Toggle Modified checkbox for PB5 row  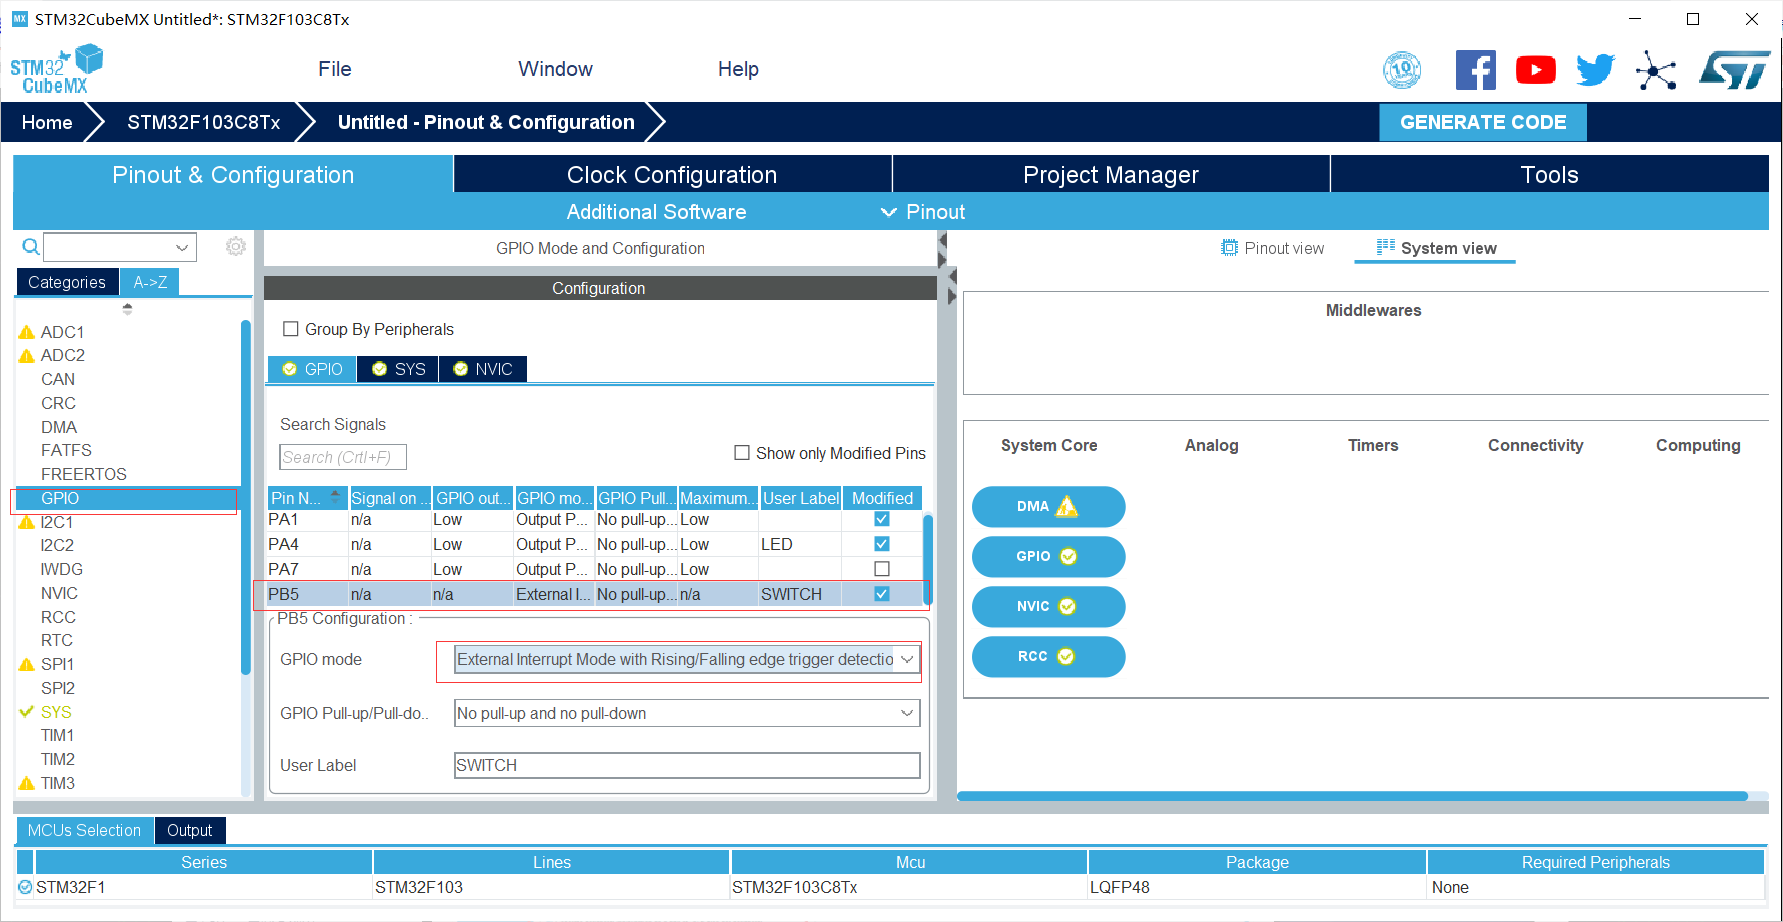(x=882, y=594)
